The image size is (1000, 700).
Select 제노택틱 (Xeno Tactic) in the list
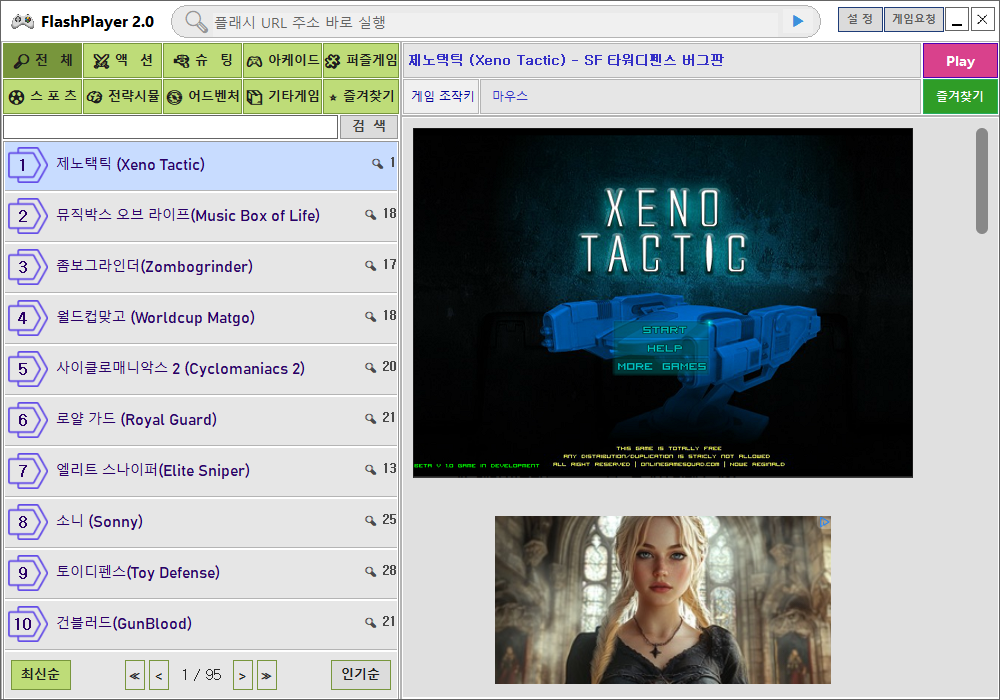click(x=201, y=166)
